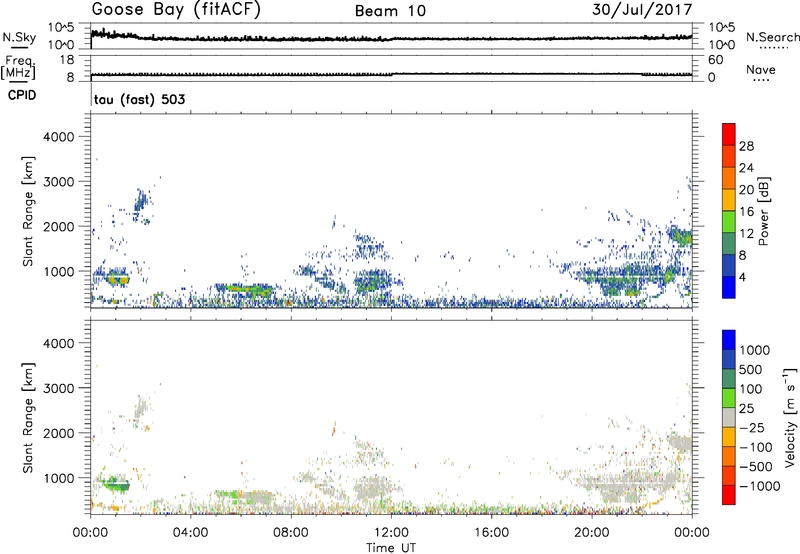Pick the yellow-orange Power segment between 16 and 20

pyautogui.click(x=729, y=200)
